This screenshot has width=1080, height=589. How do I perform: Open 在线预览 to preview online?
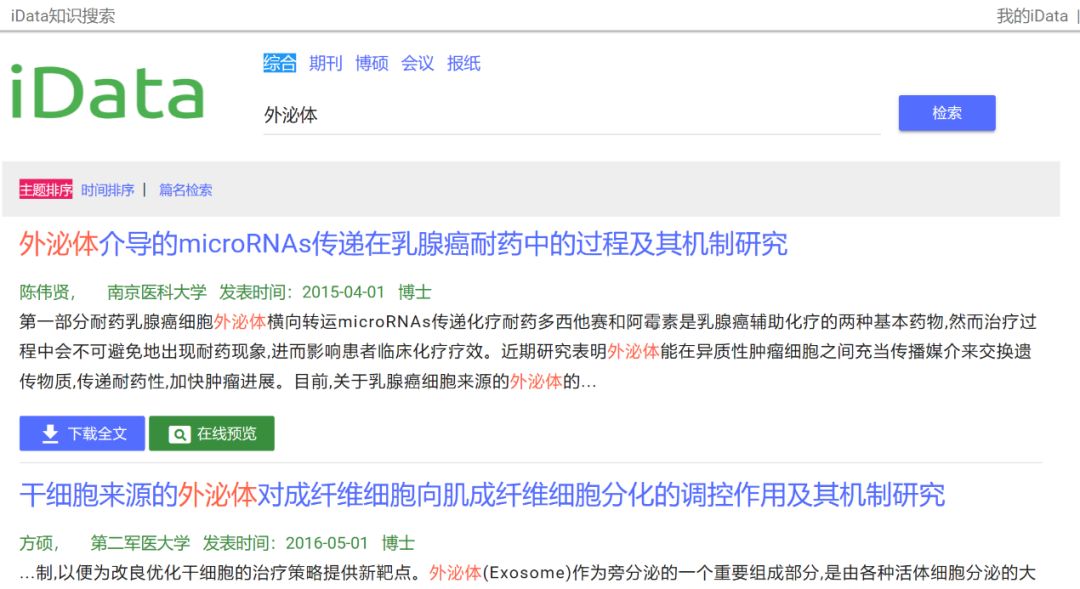[212, 434]
